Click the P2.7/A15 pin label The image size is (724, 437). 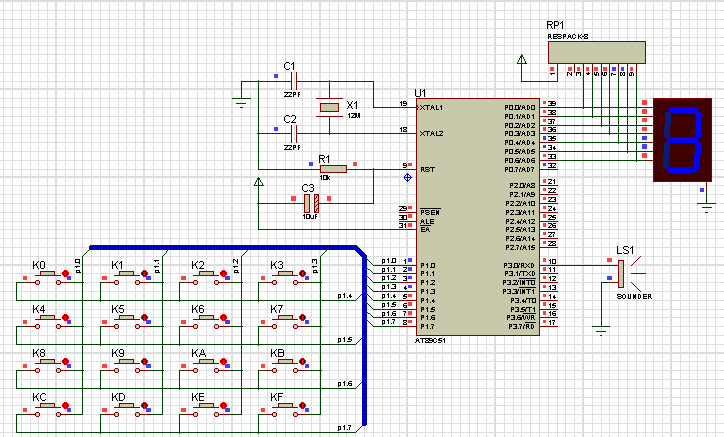[x=522, y=248]
